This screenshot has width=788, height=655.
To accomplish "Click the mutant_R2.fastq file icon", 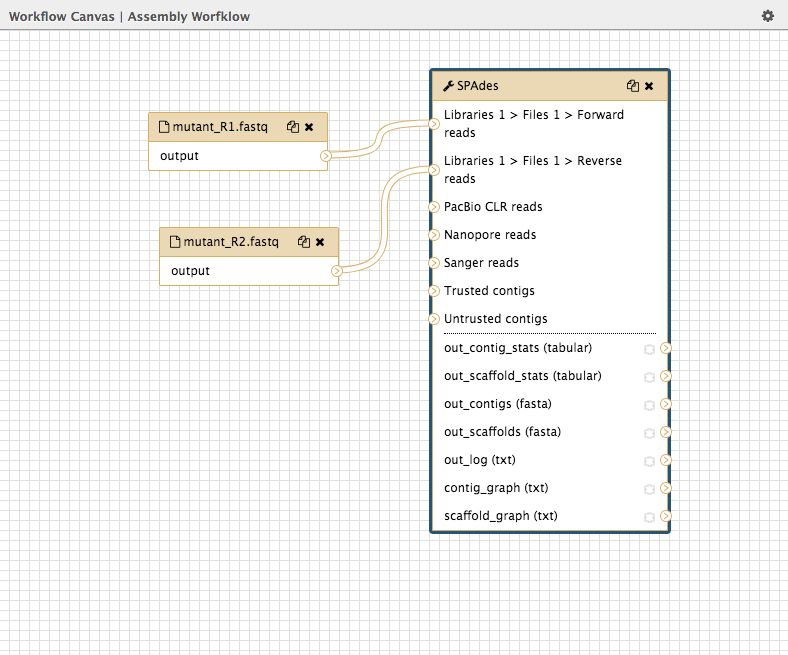I will (x=175, y=242).
